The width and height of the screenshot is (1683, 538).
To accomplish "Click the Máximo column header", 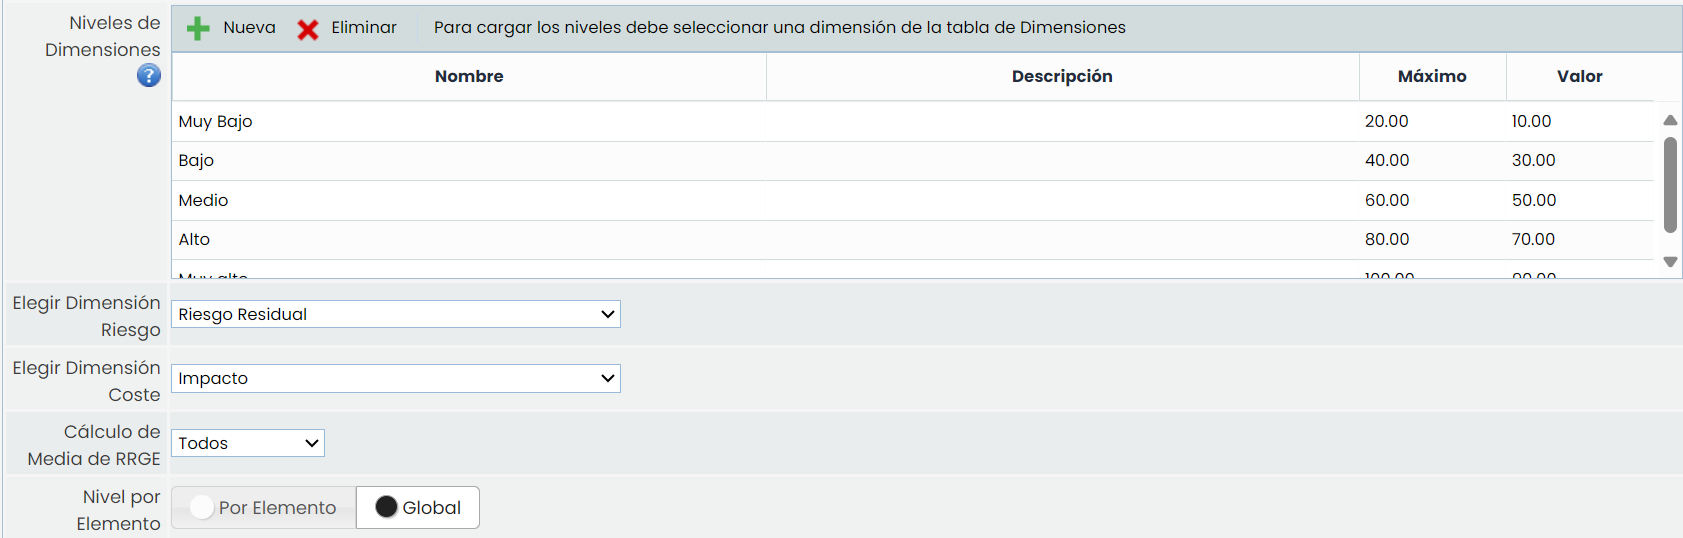I will click(1432, 76).
